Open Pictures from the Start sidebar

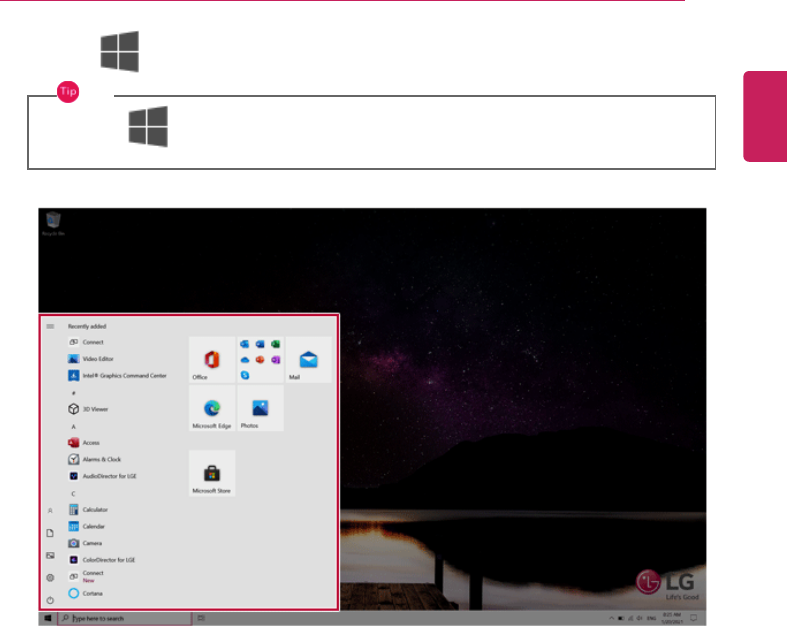pos(50,555)
